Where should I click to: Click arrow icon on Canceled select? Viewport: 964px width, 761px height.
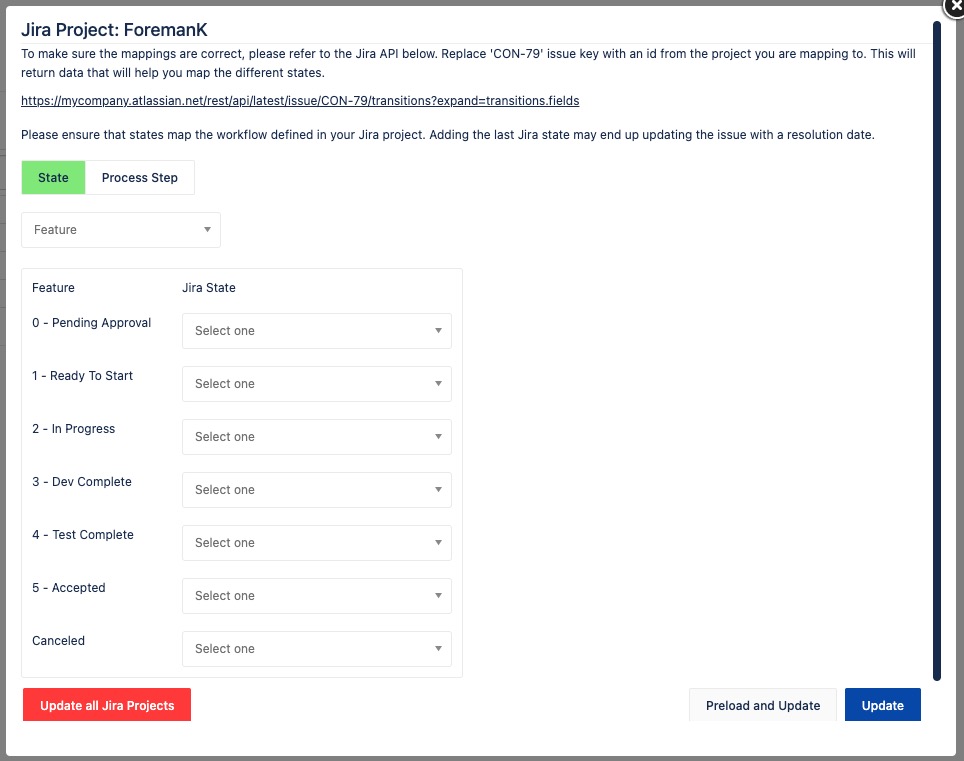438,649
